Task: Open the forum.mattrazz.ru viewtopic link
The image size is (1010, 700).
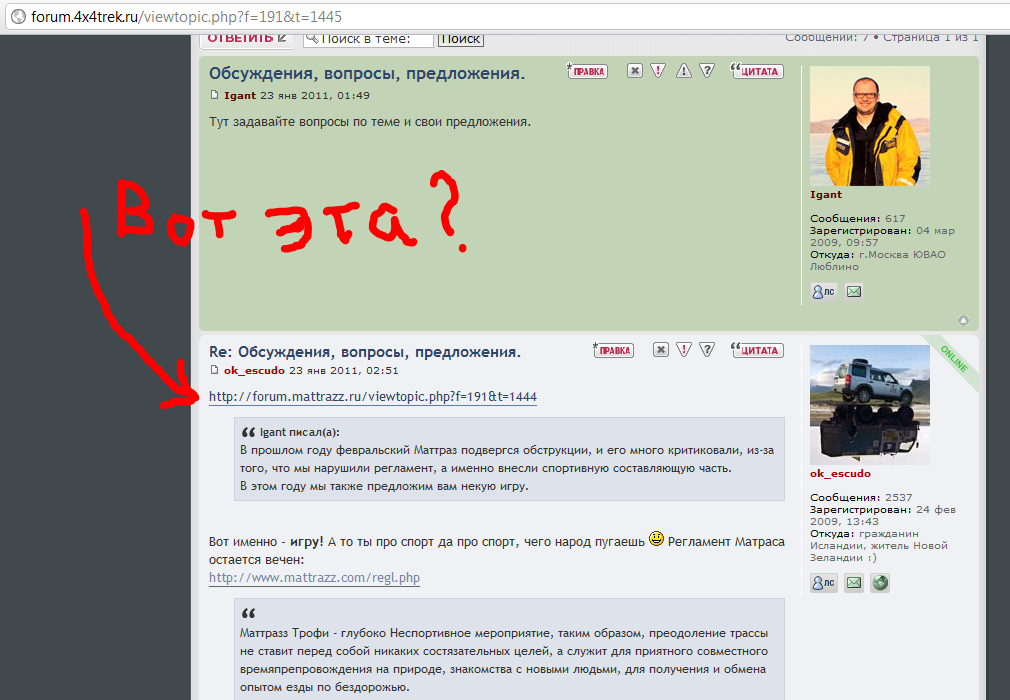Action: [x=372, y=397]
